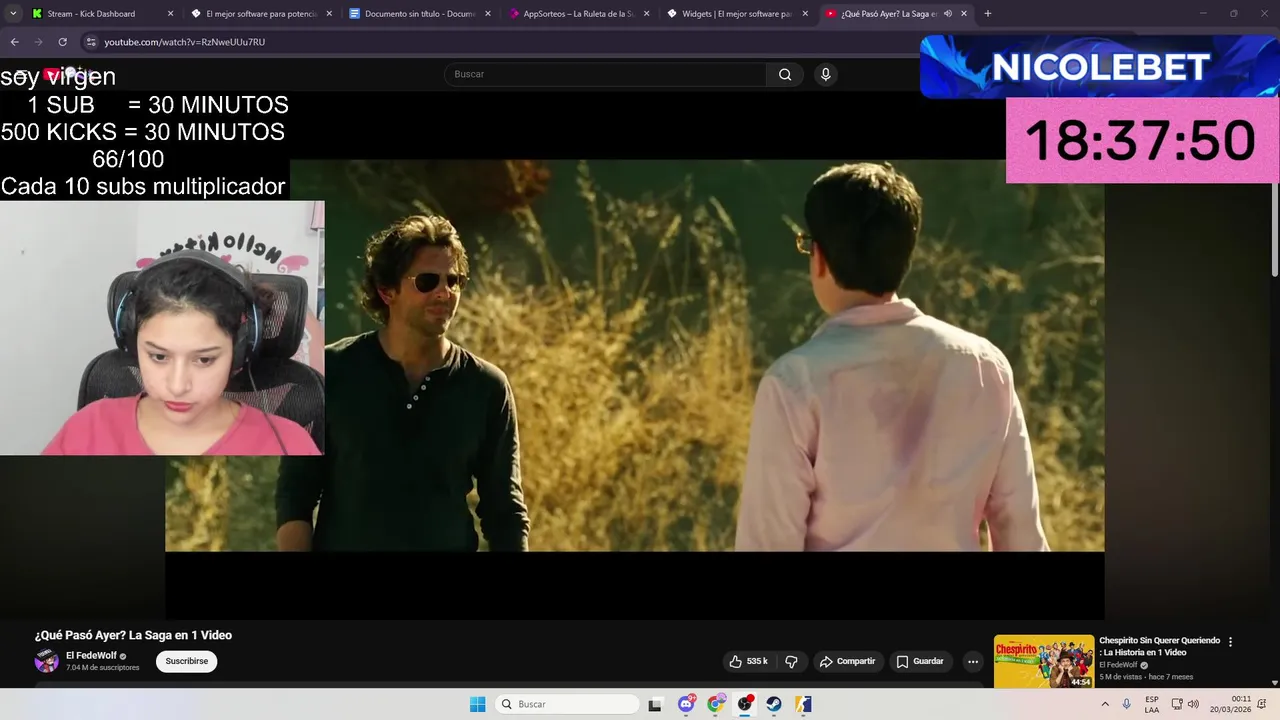Click the El FedeWolf name under Chespirito video

(x=1118, y=665)
